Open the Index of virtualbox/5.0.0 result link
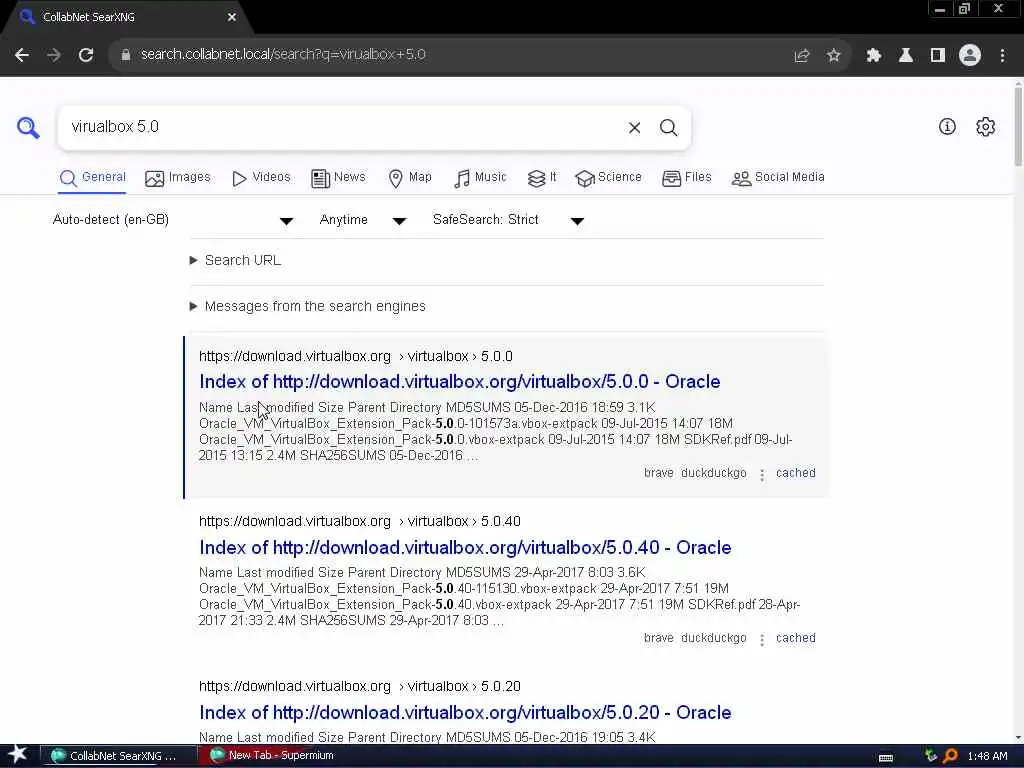 point(460,382)
